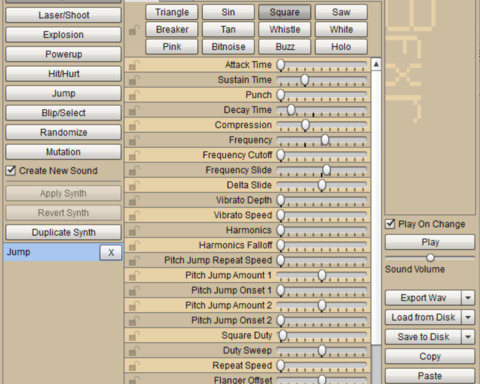Click the Duplicate Synth button
The image size is (480, 384).
pyautogui.click(x=63, y=232)
